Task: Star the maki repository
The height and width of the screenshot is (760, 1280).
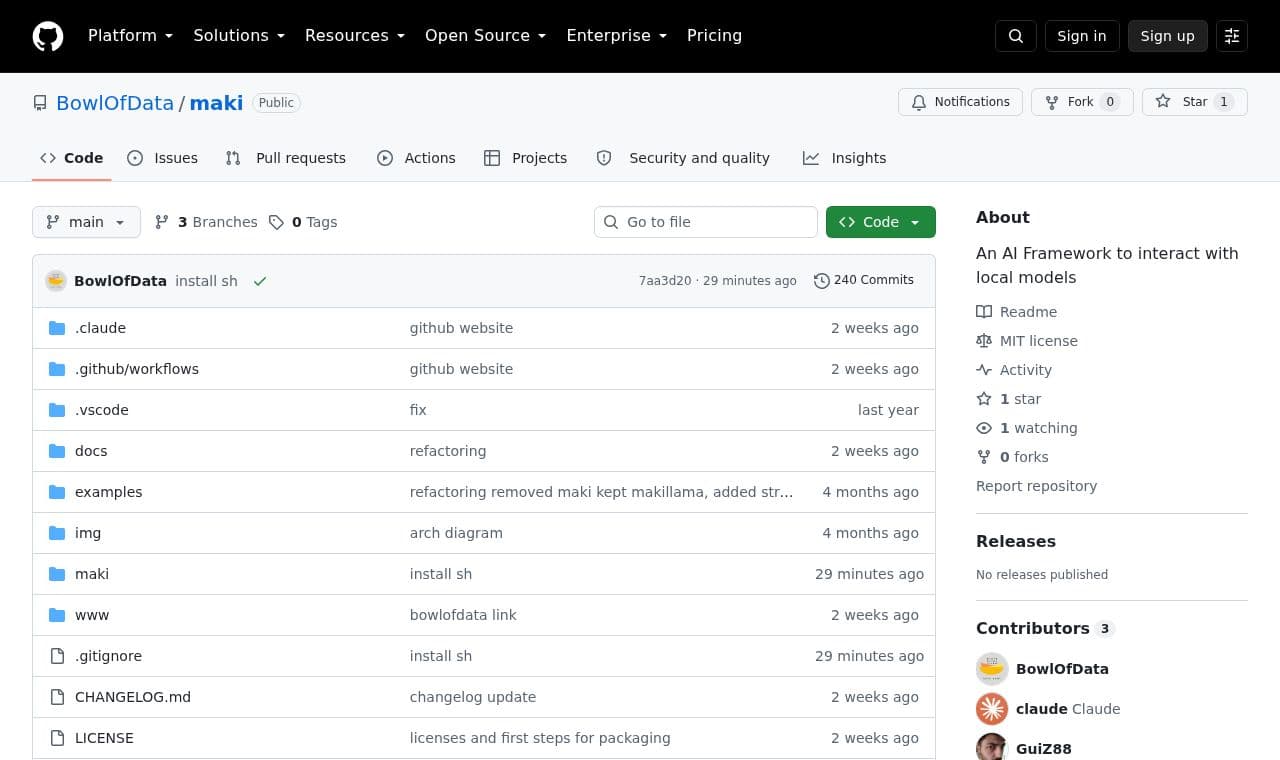Action: click(x=1194, y=102)
